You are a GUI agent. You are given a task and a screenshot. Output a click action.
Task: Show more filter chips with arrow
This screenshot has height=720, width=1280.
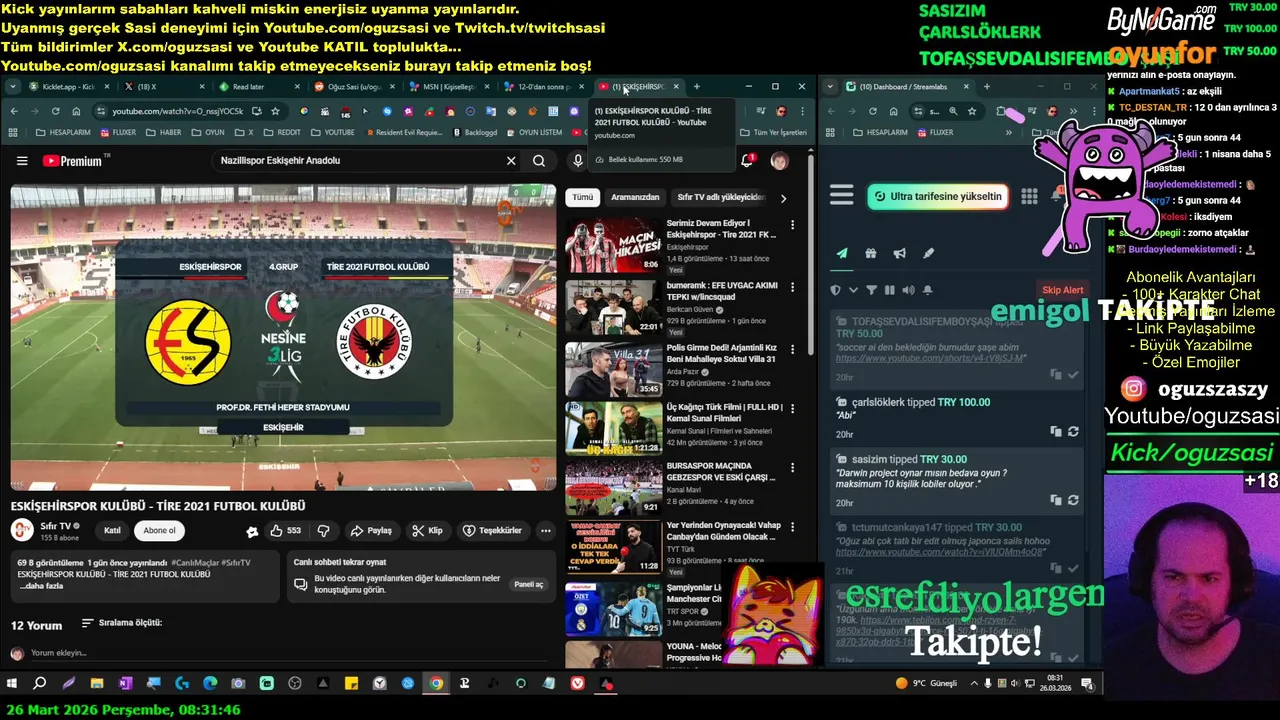point(783,198)
